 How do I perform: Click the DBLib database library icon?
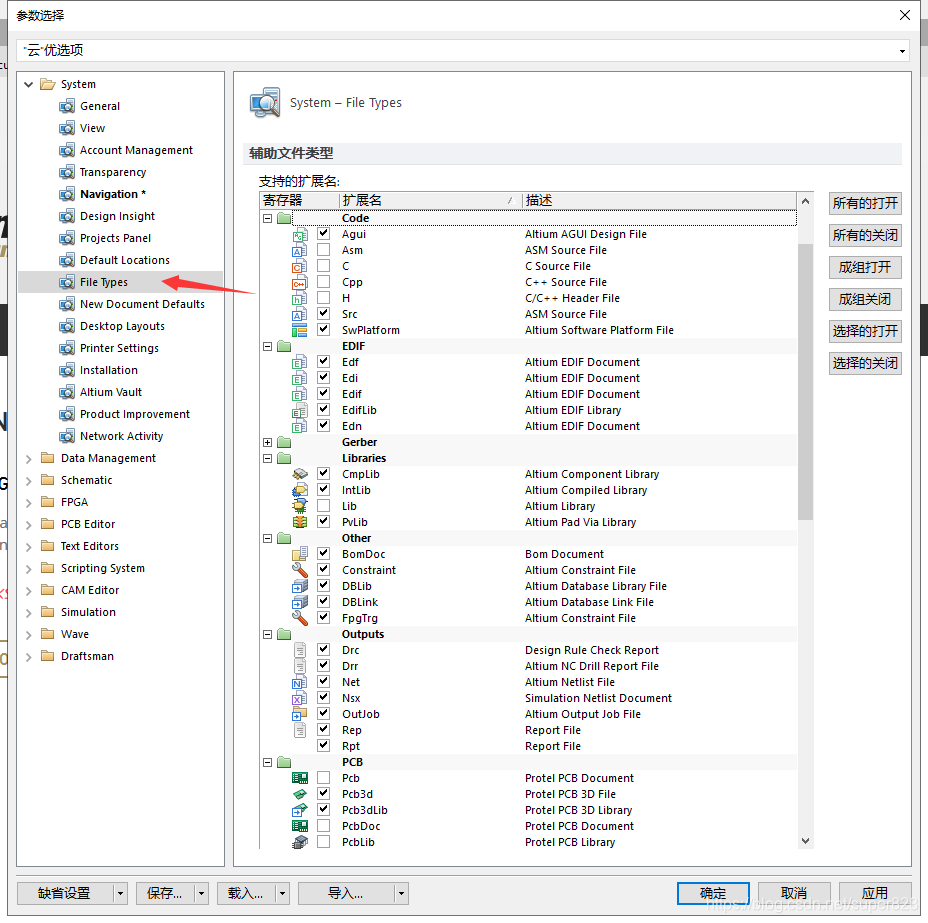299,586
